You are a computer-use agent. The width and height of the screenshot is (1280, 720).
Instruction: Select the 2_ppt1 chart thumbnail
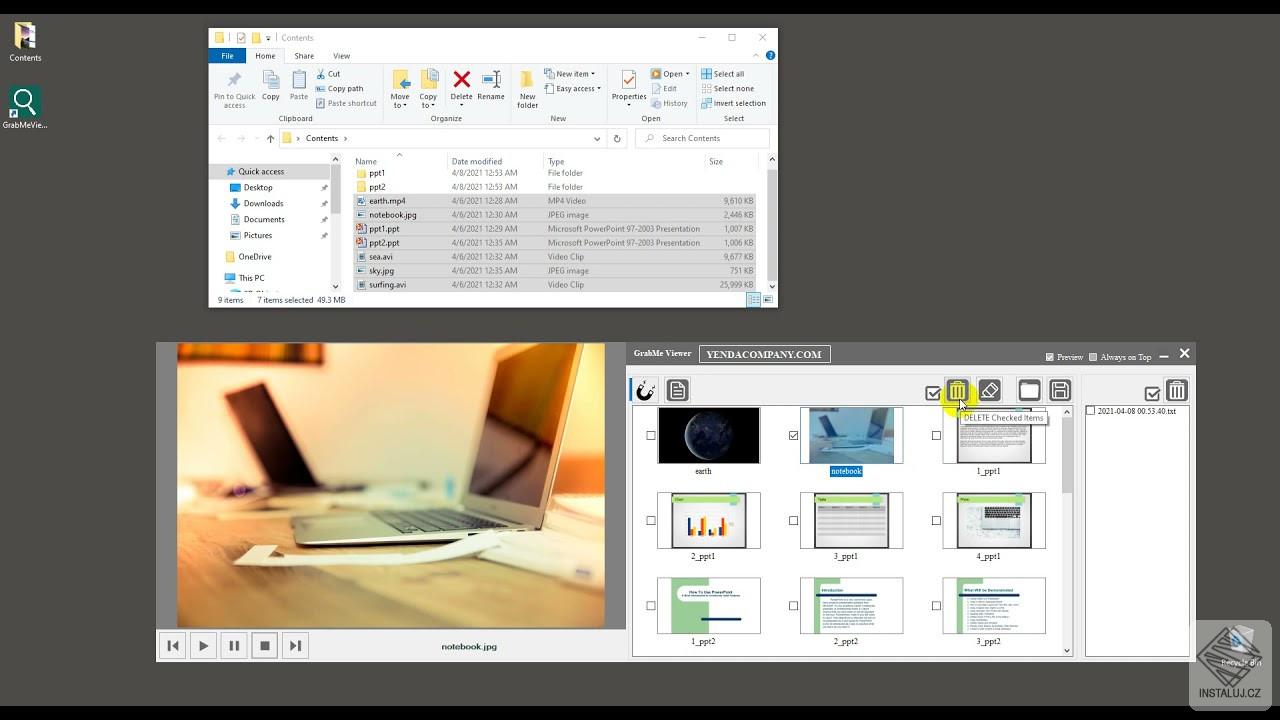click(x=708, y=520)
